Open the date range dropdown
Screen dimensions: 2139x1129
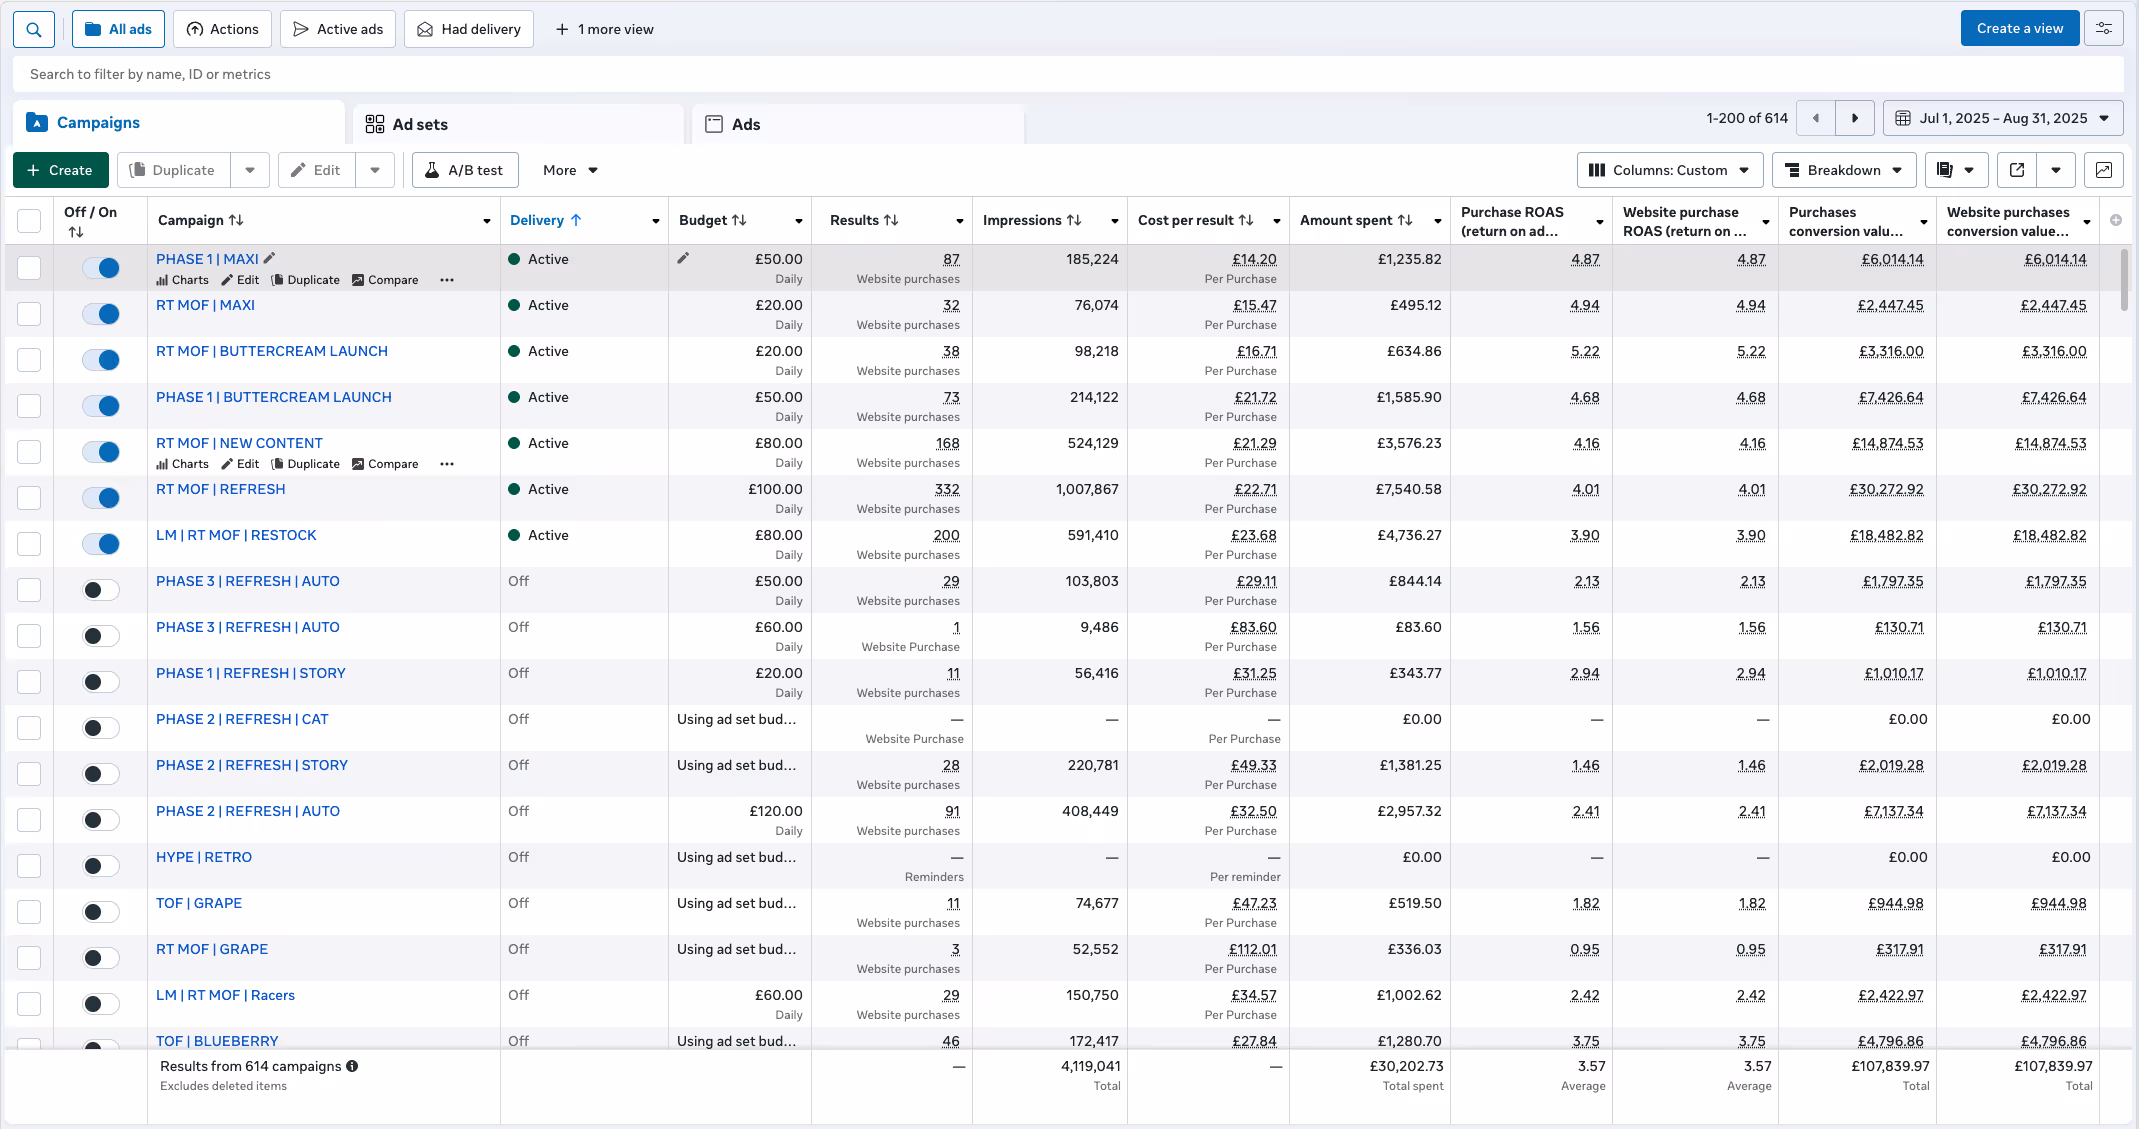tap(2003, 118)
